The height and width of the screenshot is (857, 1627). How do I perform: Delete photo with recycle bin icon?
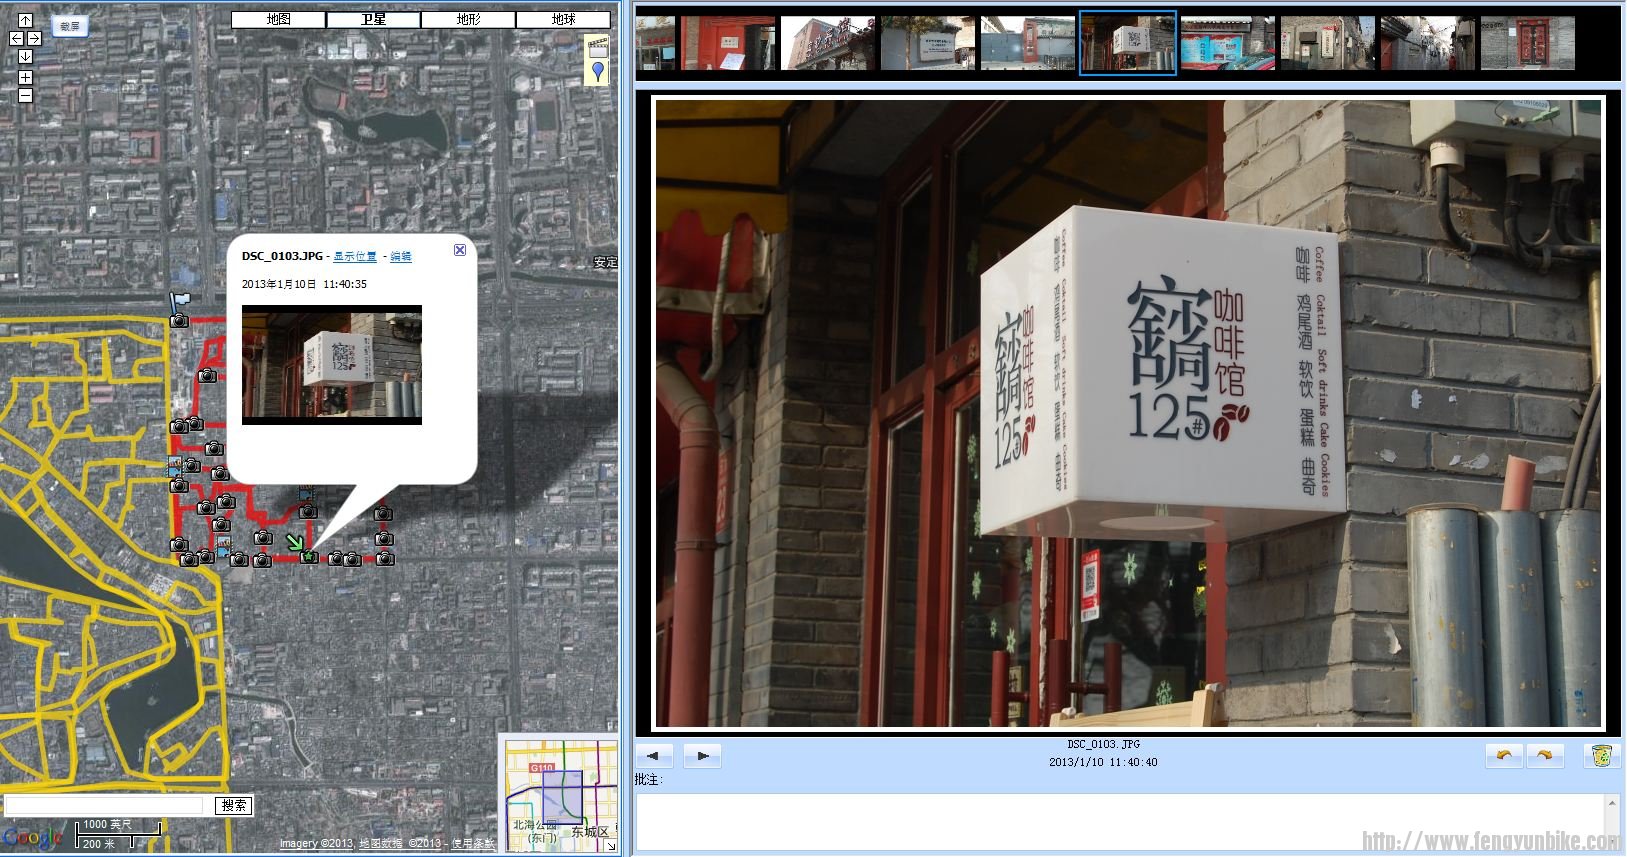click(x=1601, y=756)
